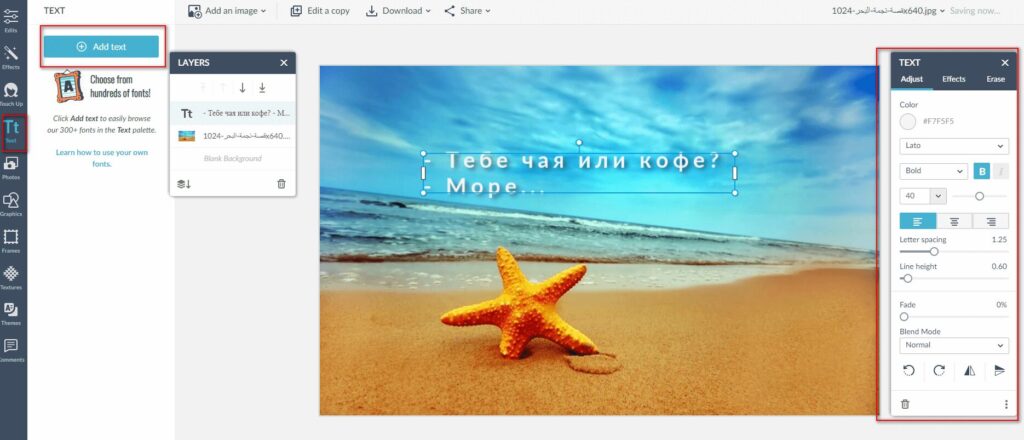Open the Textures sidebar tool
The image size is (1024, 440).
coord(11,276)
